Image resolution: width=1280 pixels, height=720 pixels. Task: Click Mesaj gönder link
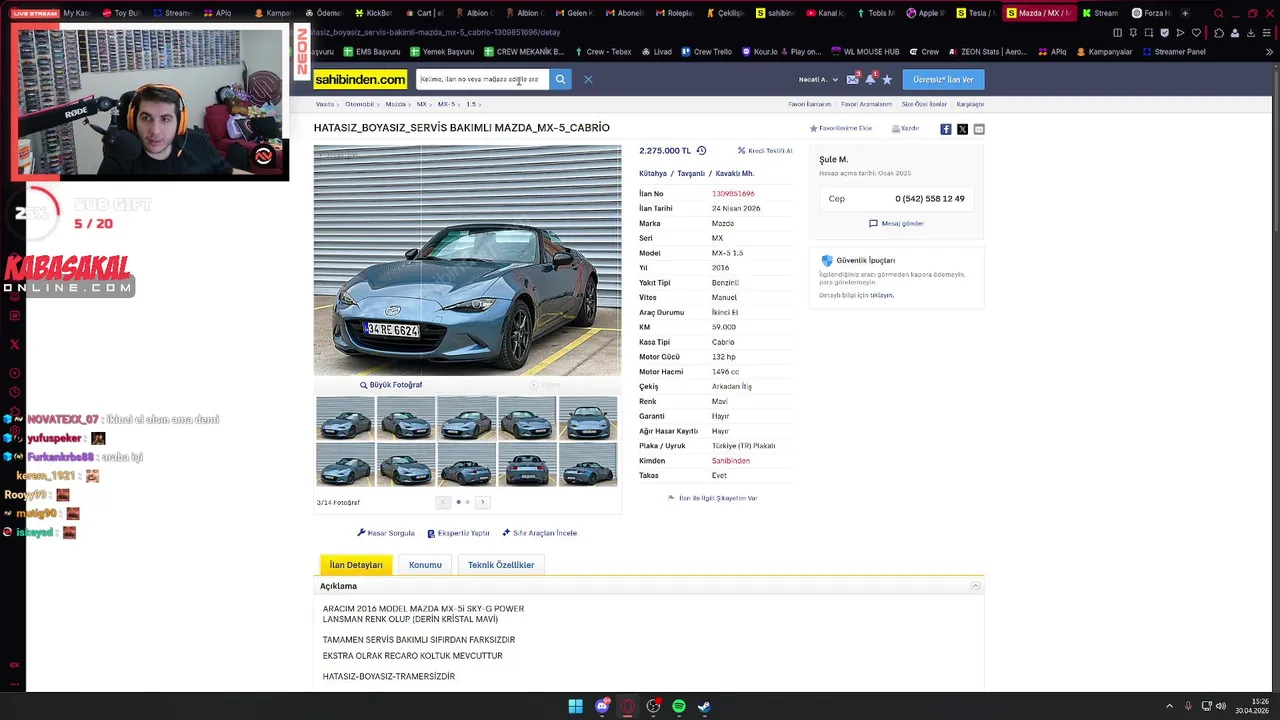coord(896,223)
